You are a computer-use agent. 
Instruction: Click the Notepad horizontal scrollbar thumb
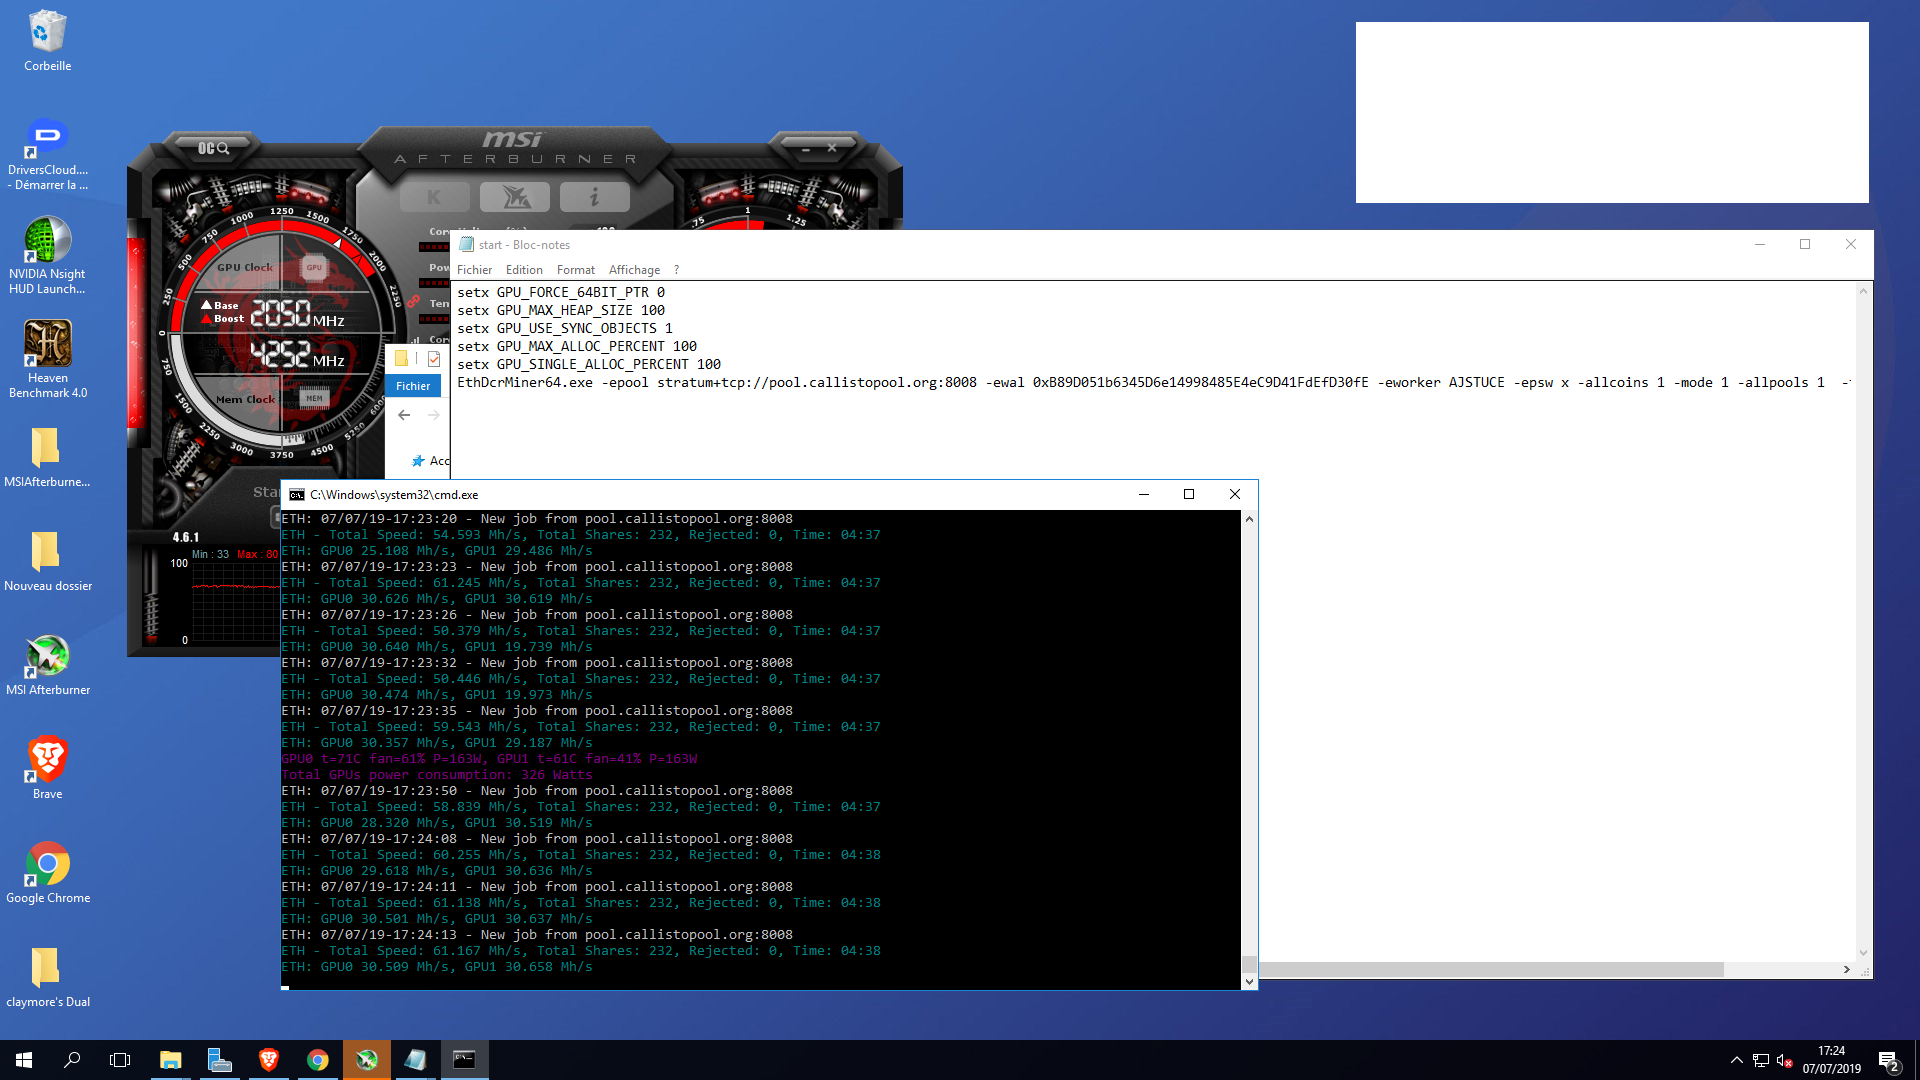(1491, 970)
